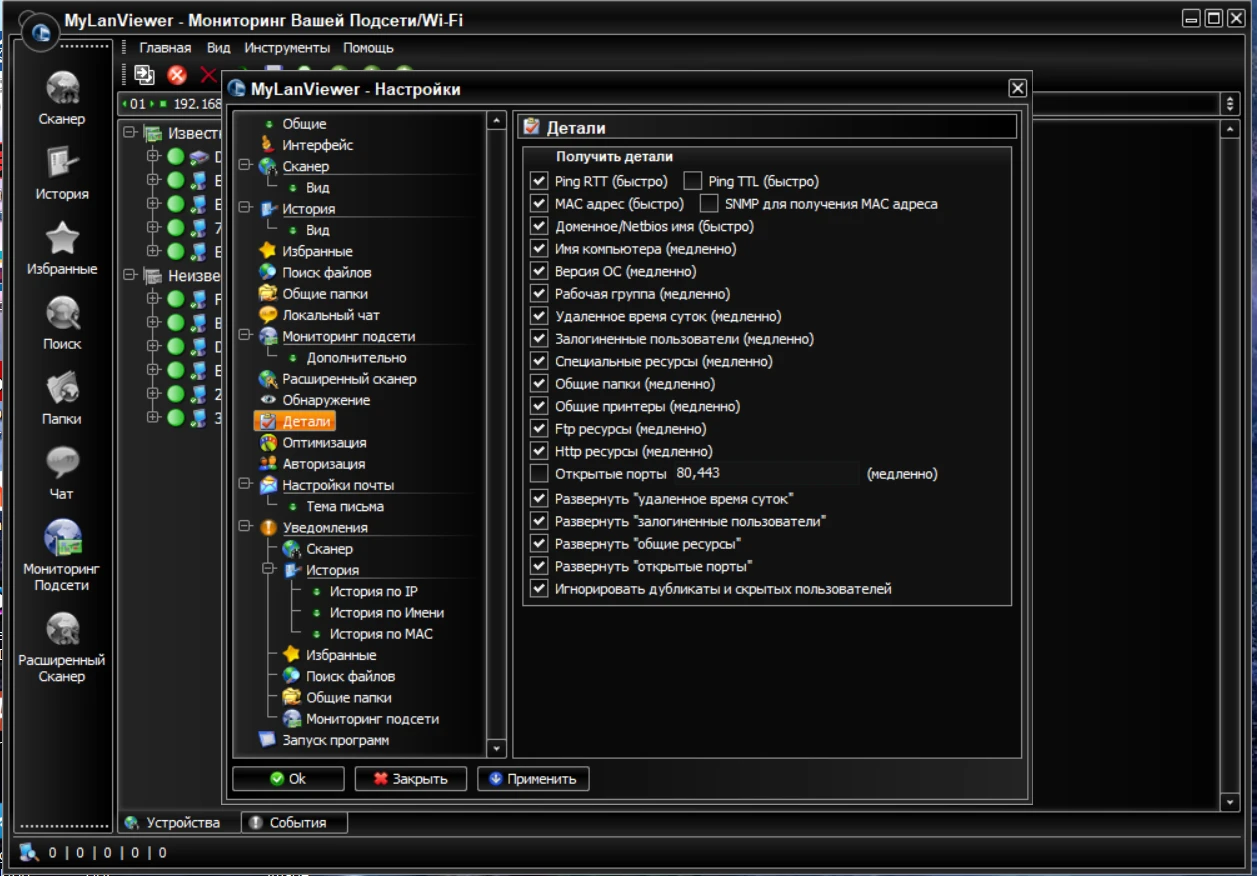Click the История sidebar icon
Screen dimensions: 1257x876
pos(62,163)
